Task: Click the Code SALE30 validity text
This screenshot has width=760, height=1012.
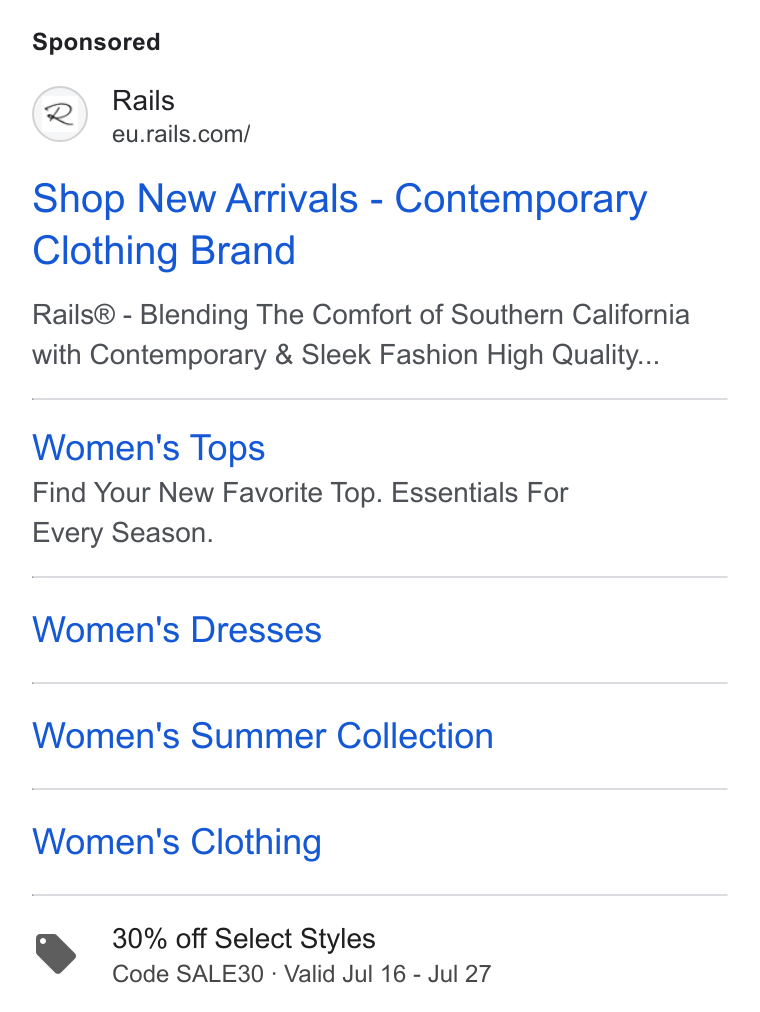Action: 301,974
